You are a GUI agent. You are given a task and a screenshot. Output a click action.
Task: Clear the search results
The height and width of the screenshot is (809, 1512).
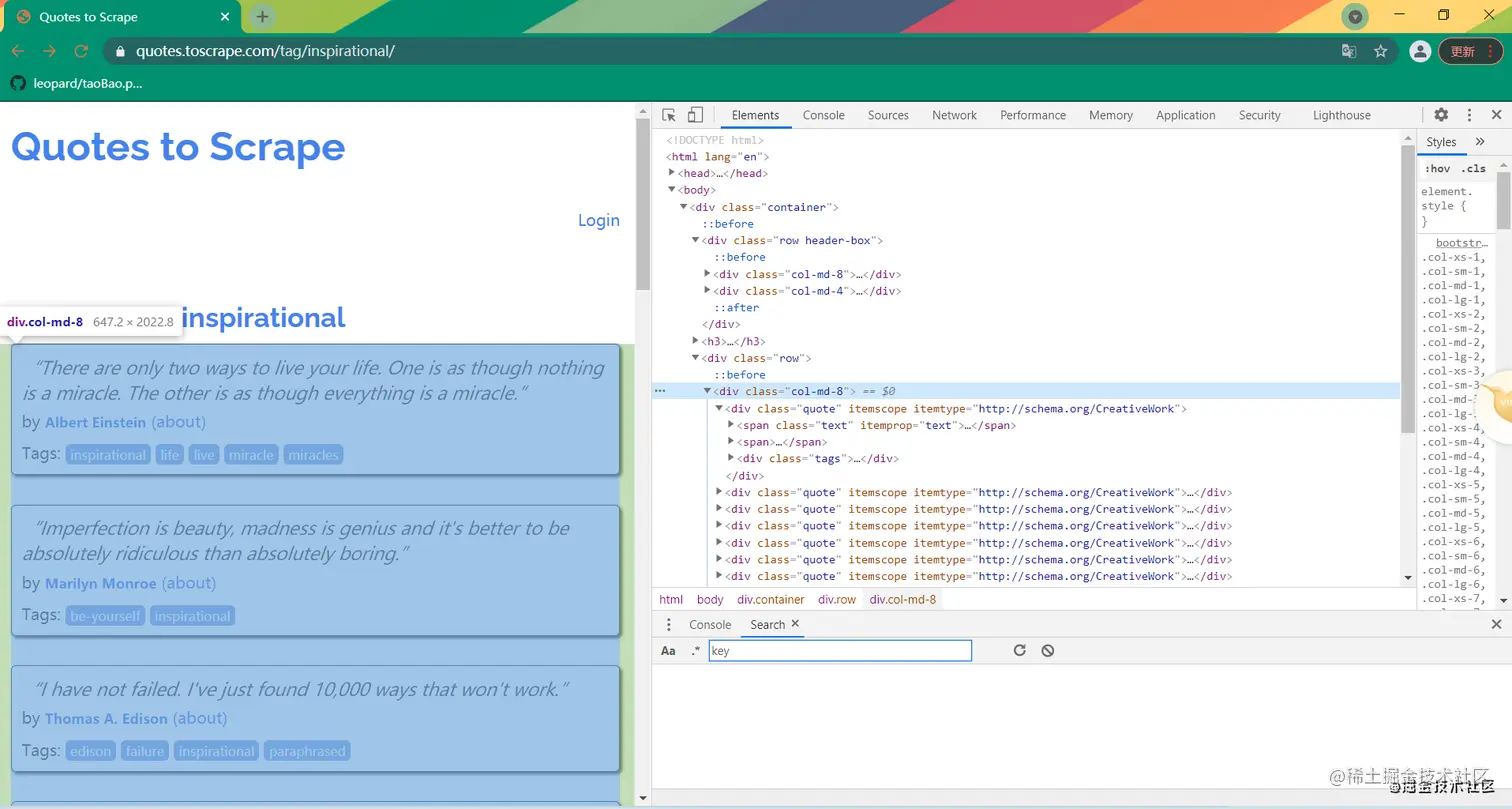point(1047,650)
